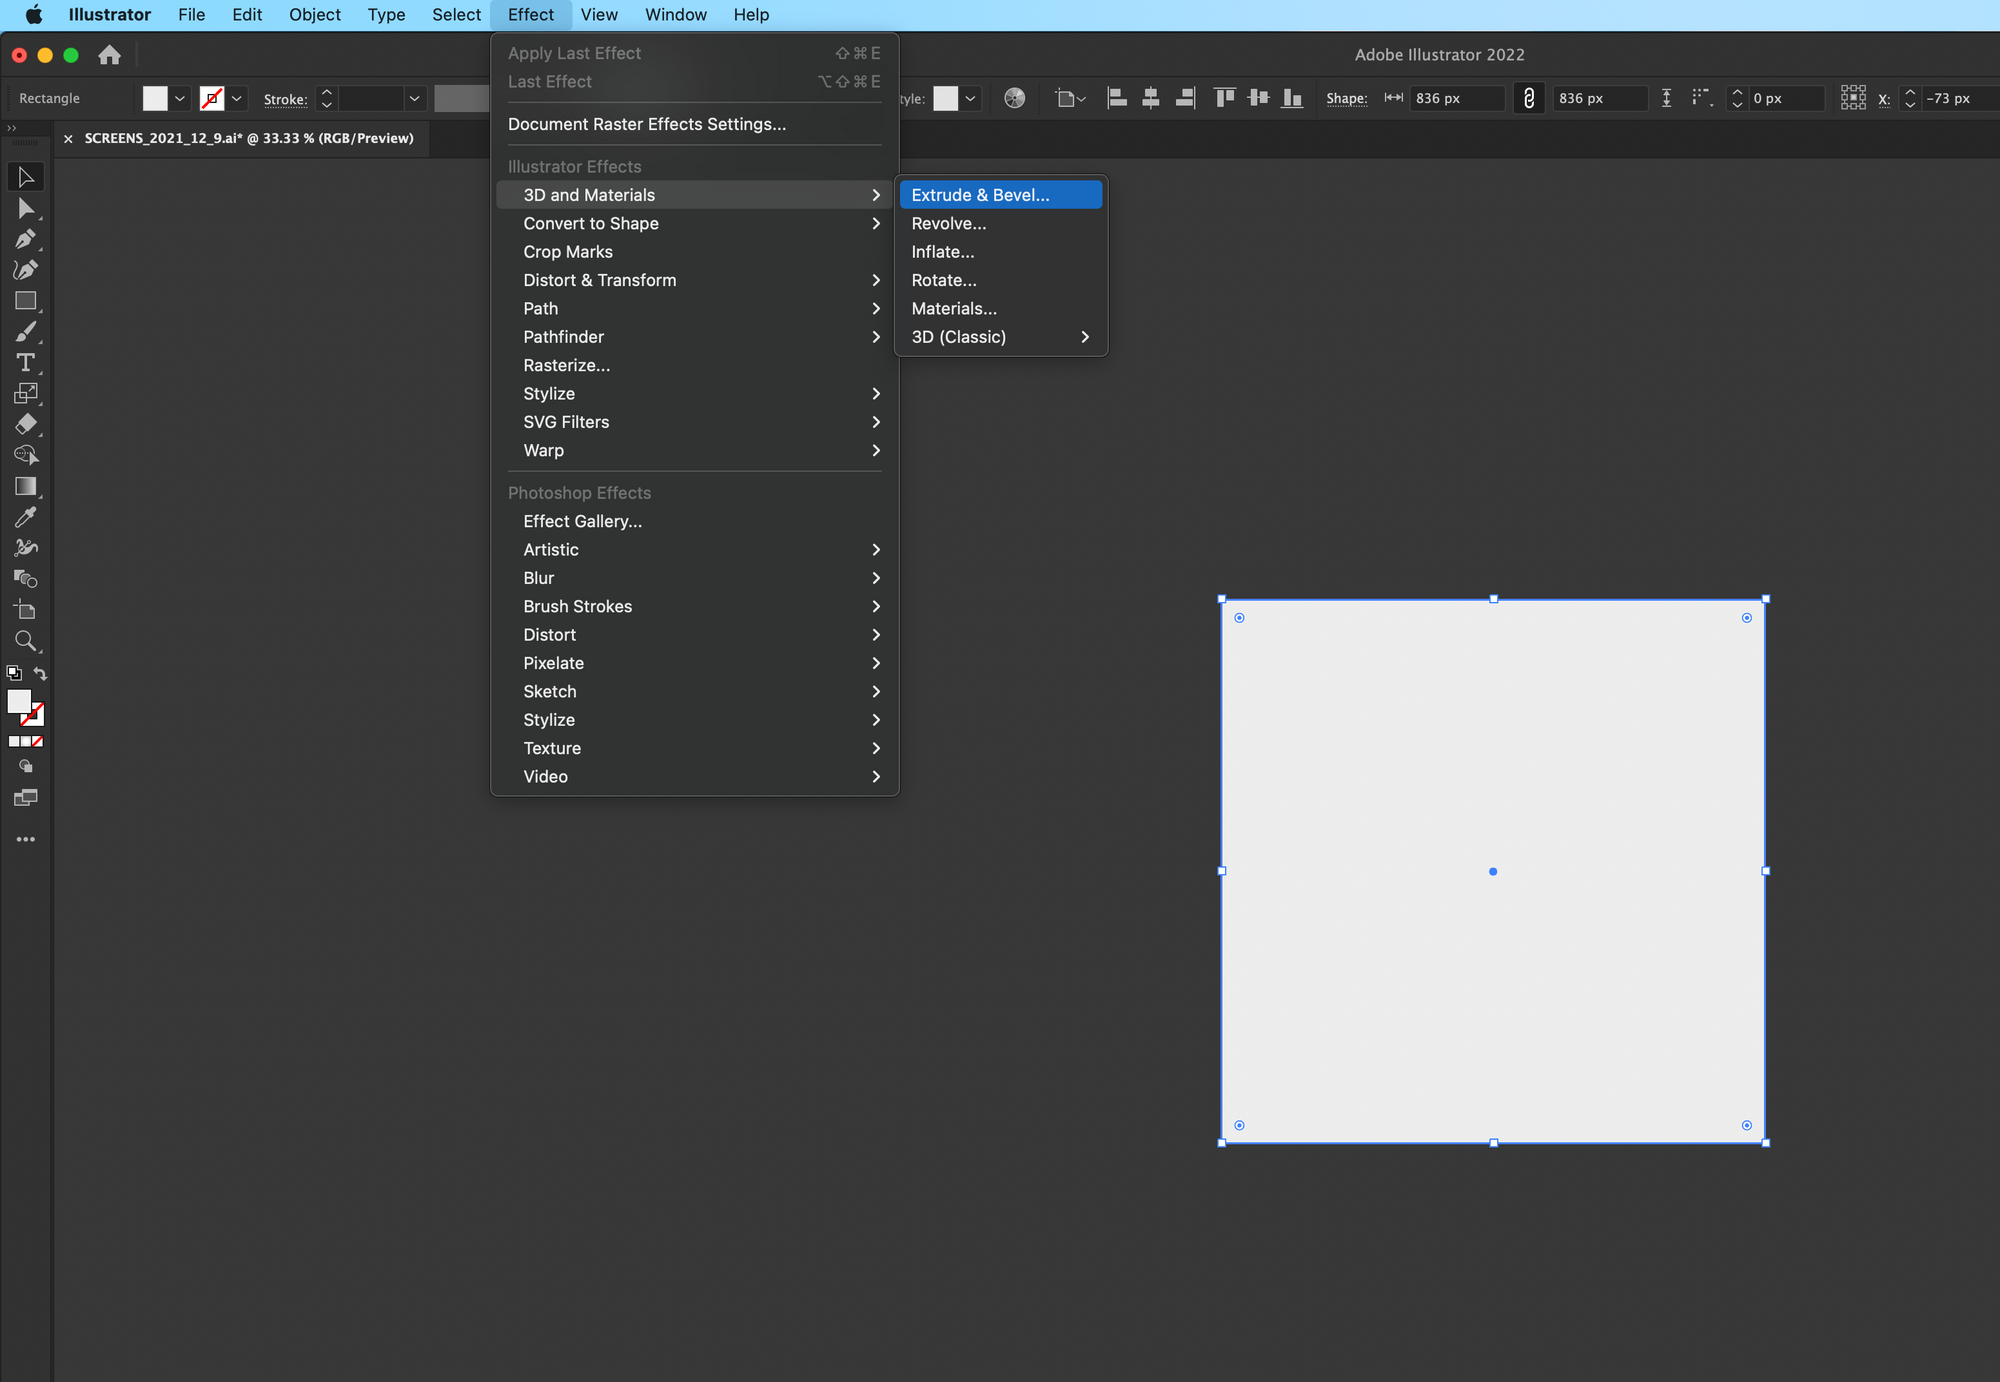Open the stroke weight dropdown

point(414,98)
